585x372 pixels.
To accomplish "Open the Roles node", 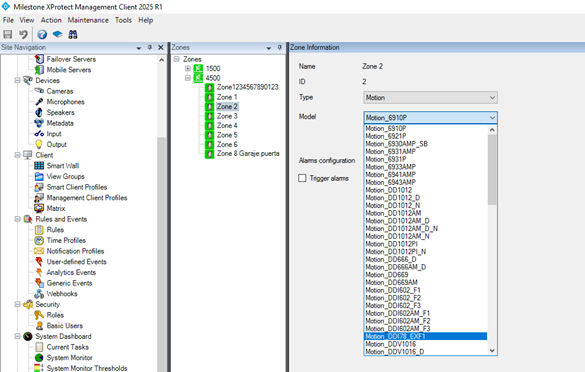I will tap(55, 315).
